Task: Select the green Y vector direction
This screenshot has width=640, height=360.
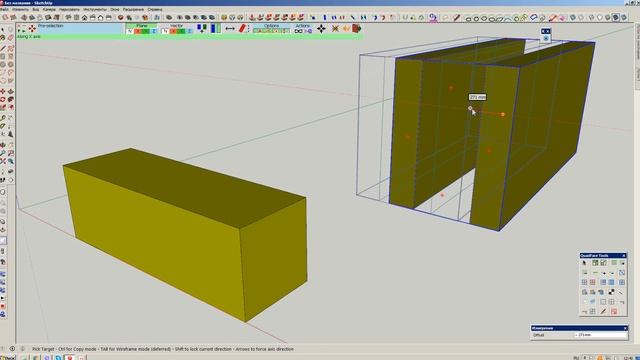Action: [x=181, y=31]
